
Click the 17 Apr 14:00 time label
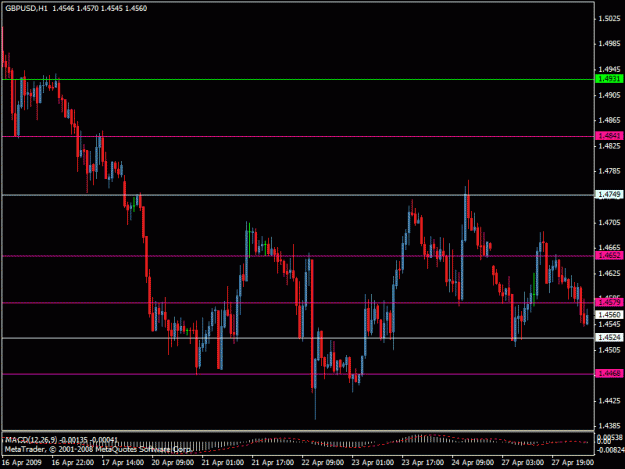click(122, 463)
